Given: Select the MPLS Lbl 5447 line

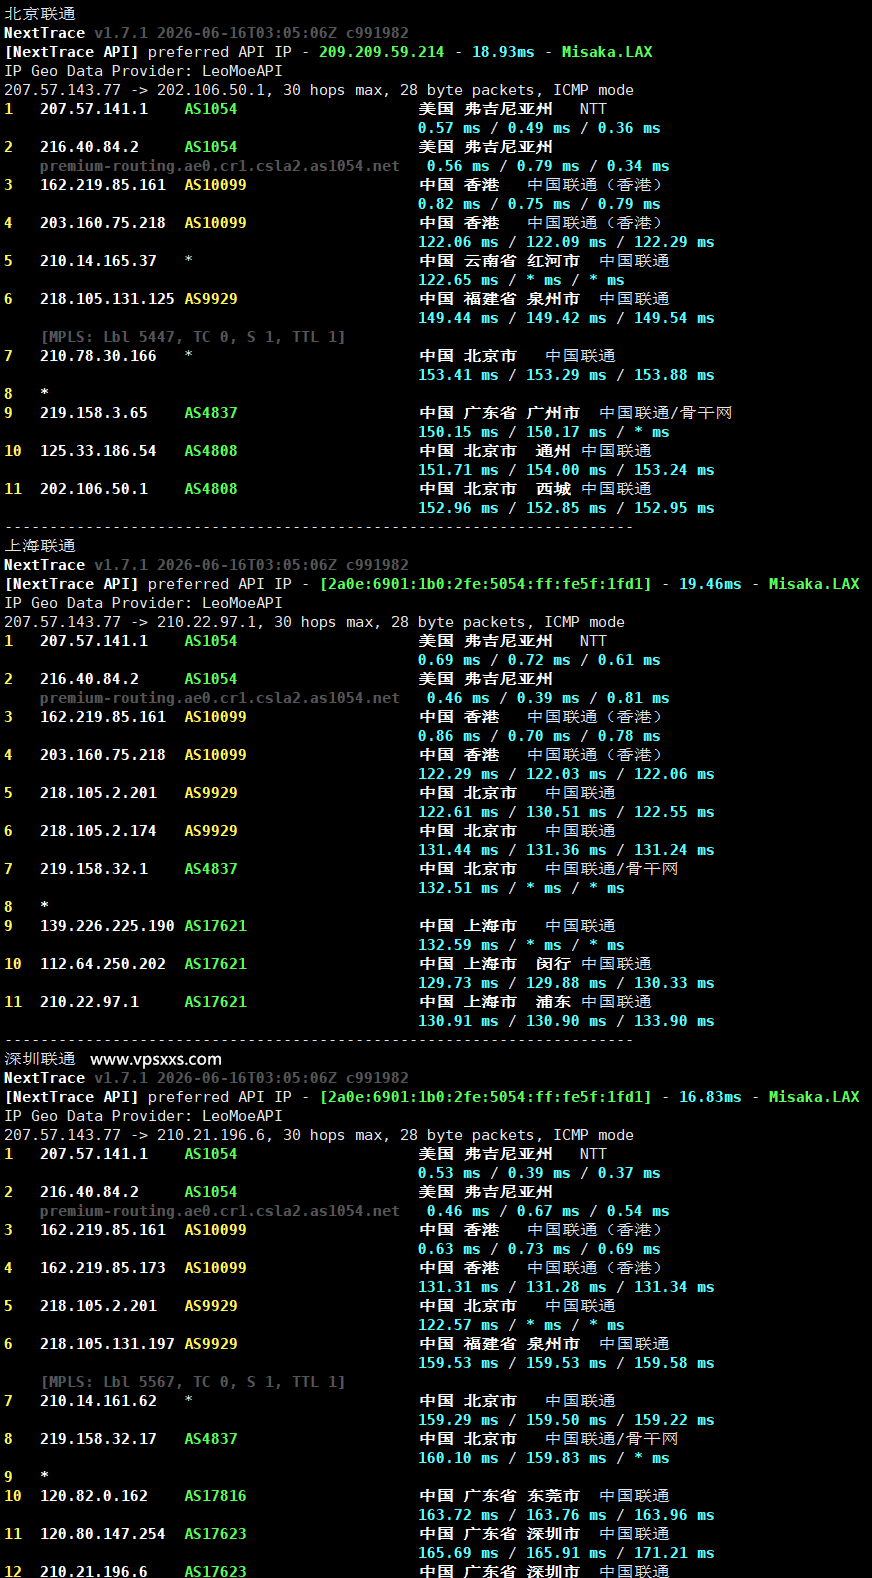Looking at the screenshot, I should coord(193,337).
